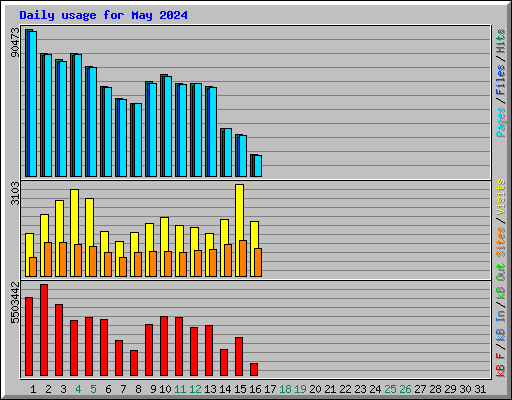Select day 10 on the date axis
Viewport: 512px width, 400px height.
point(165,389)
